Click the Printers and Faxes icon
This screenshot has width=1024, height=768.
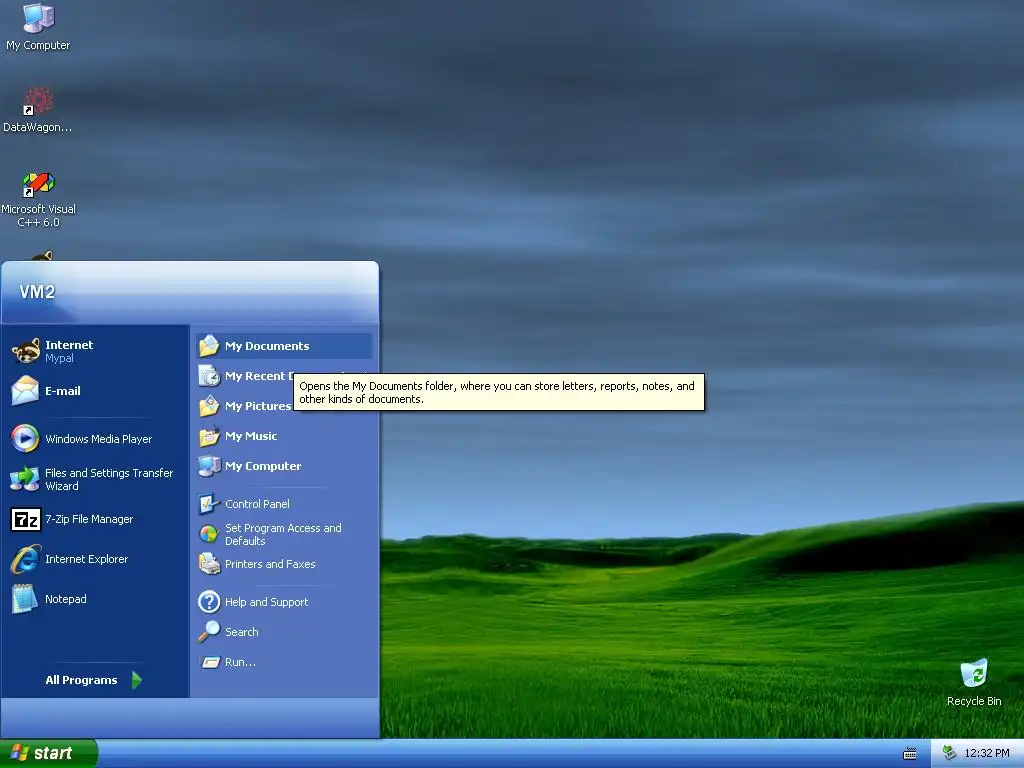point(209,564)
